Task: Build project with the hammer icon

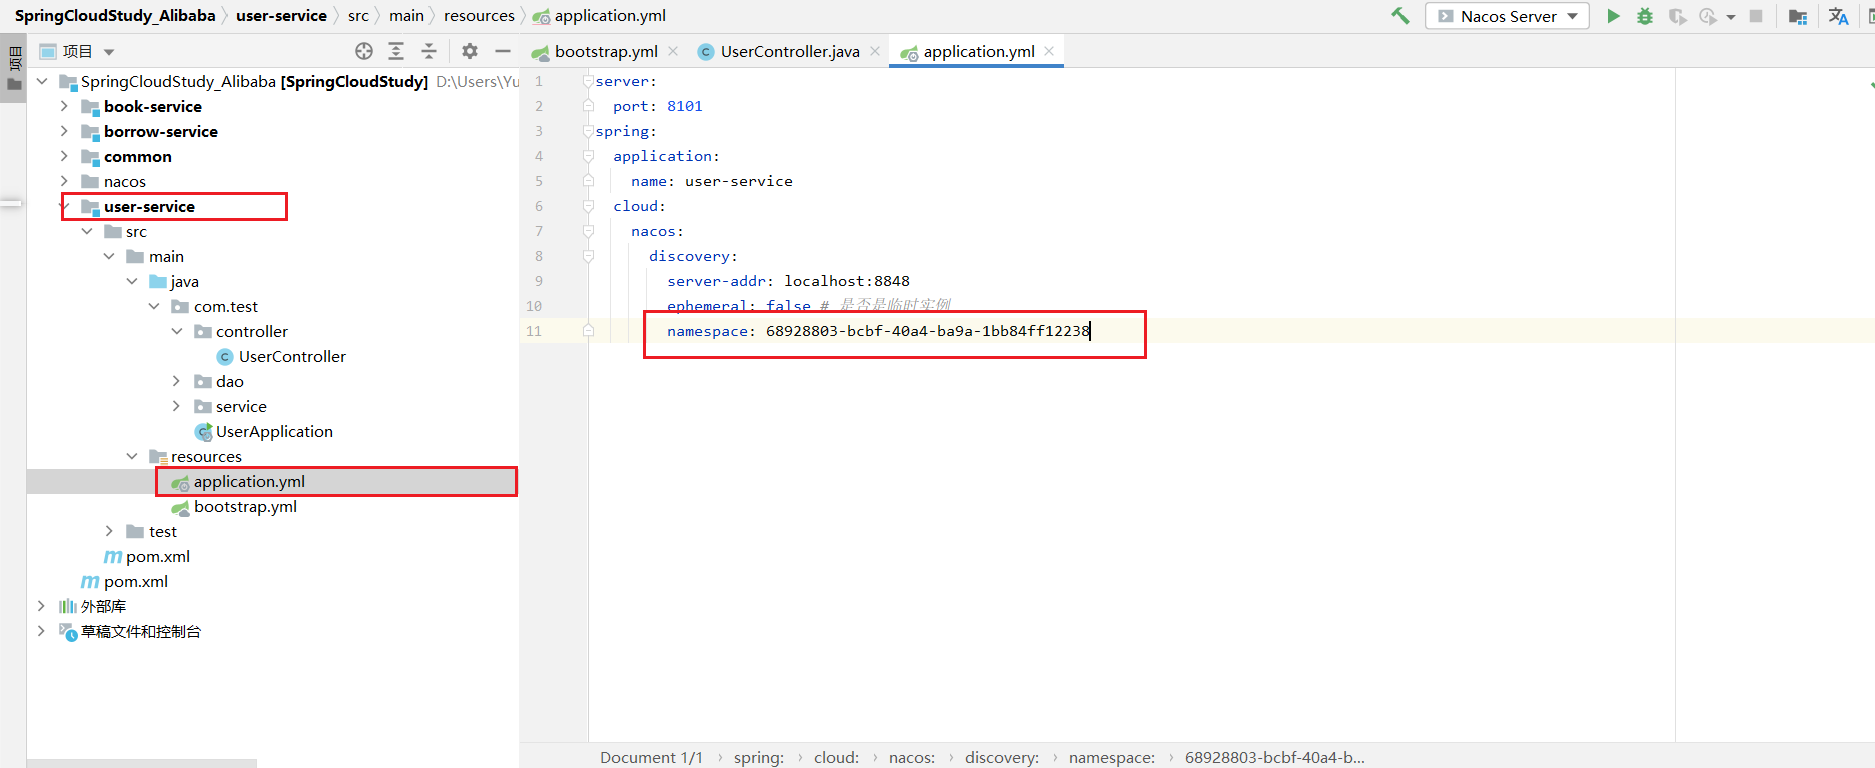Action: click(x=1400, y=16)
